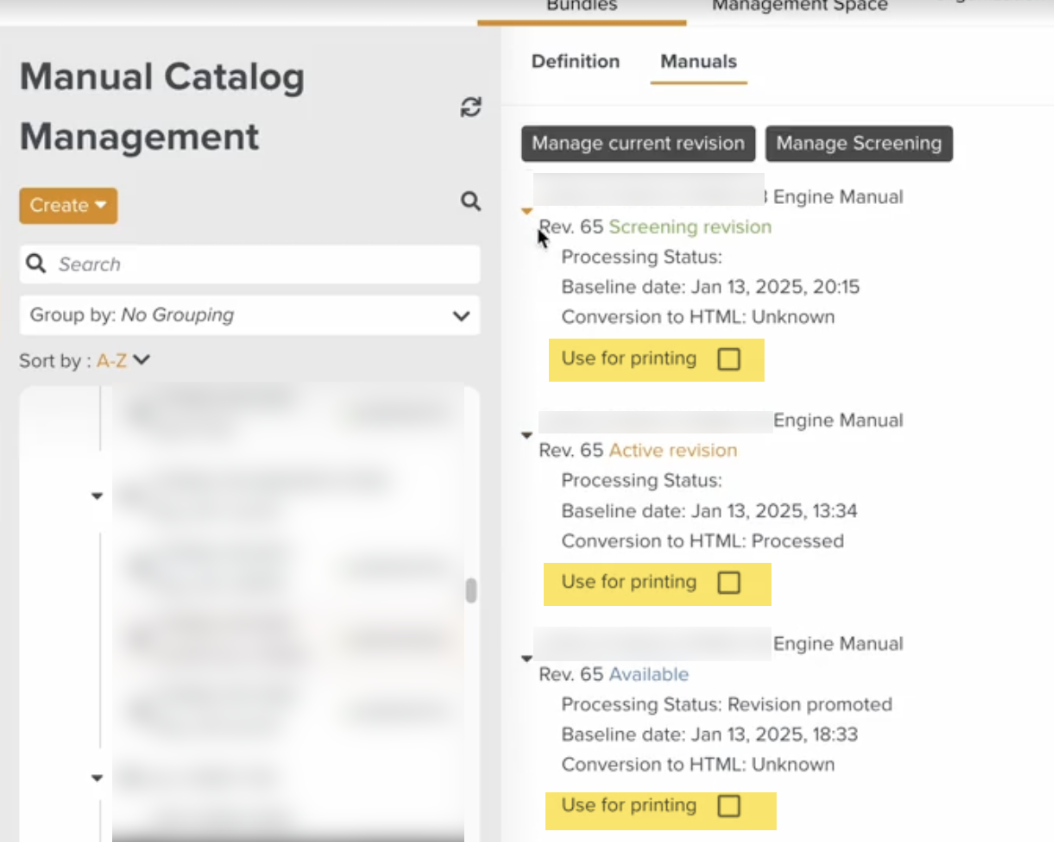Check Use for printing for Available revision
The width and height of the screenshot is (1054, 842).
coord(729,807)
